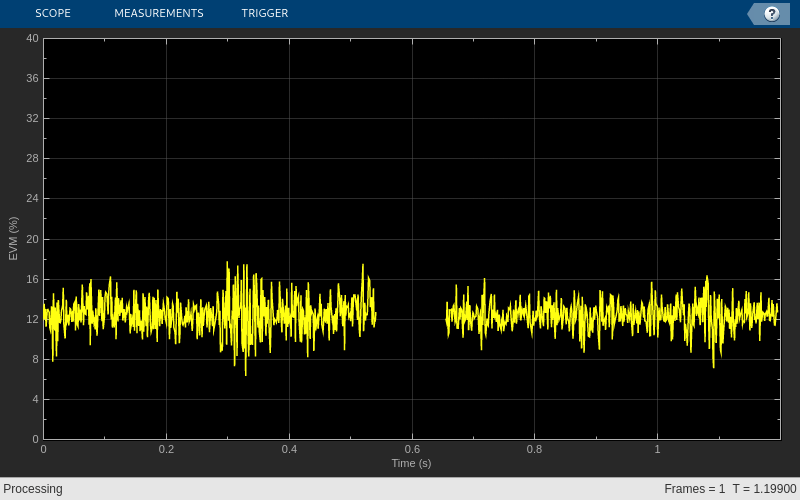Image resolution: width=800 pixels, height=500 pixels.
Task: Click the 'EVM (%)' y-axis label
Action: [x=13, y=238]
